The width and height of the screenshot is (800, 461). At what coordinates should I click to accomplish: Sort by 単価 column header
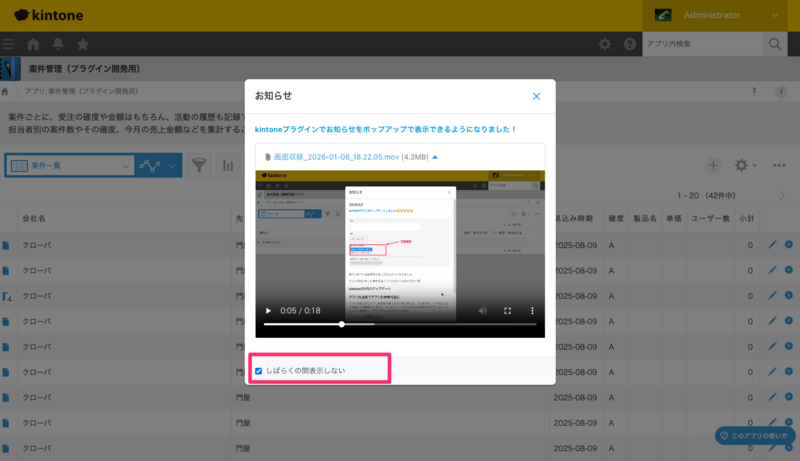point(673,218)
